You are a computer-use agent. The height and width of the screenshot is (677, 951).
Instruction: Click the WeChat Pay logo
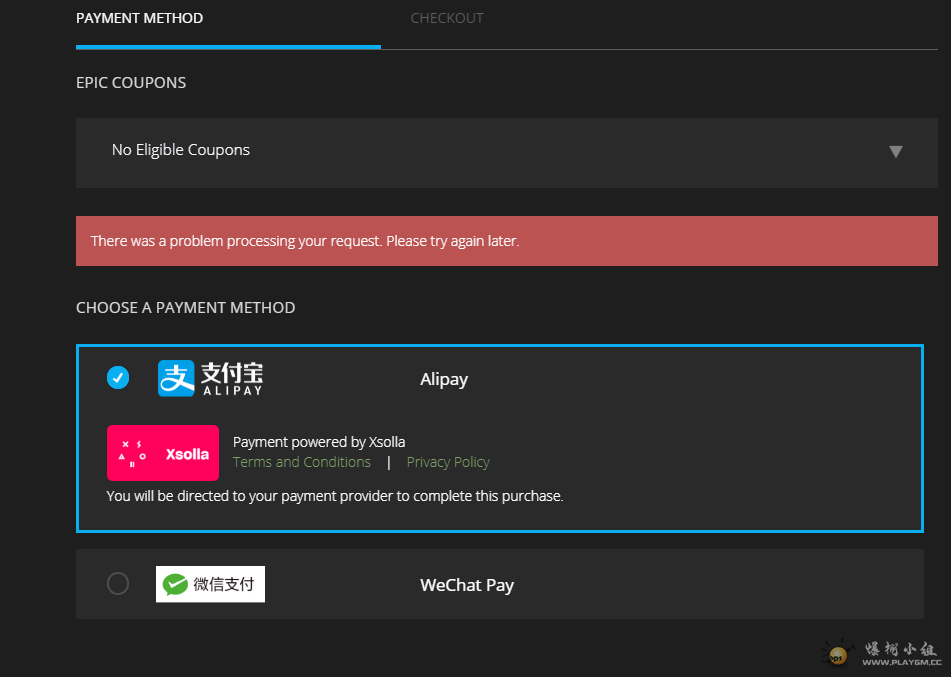click(x=210, y=584)
